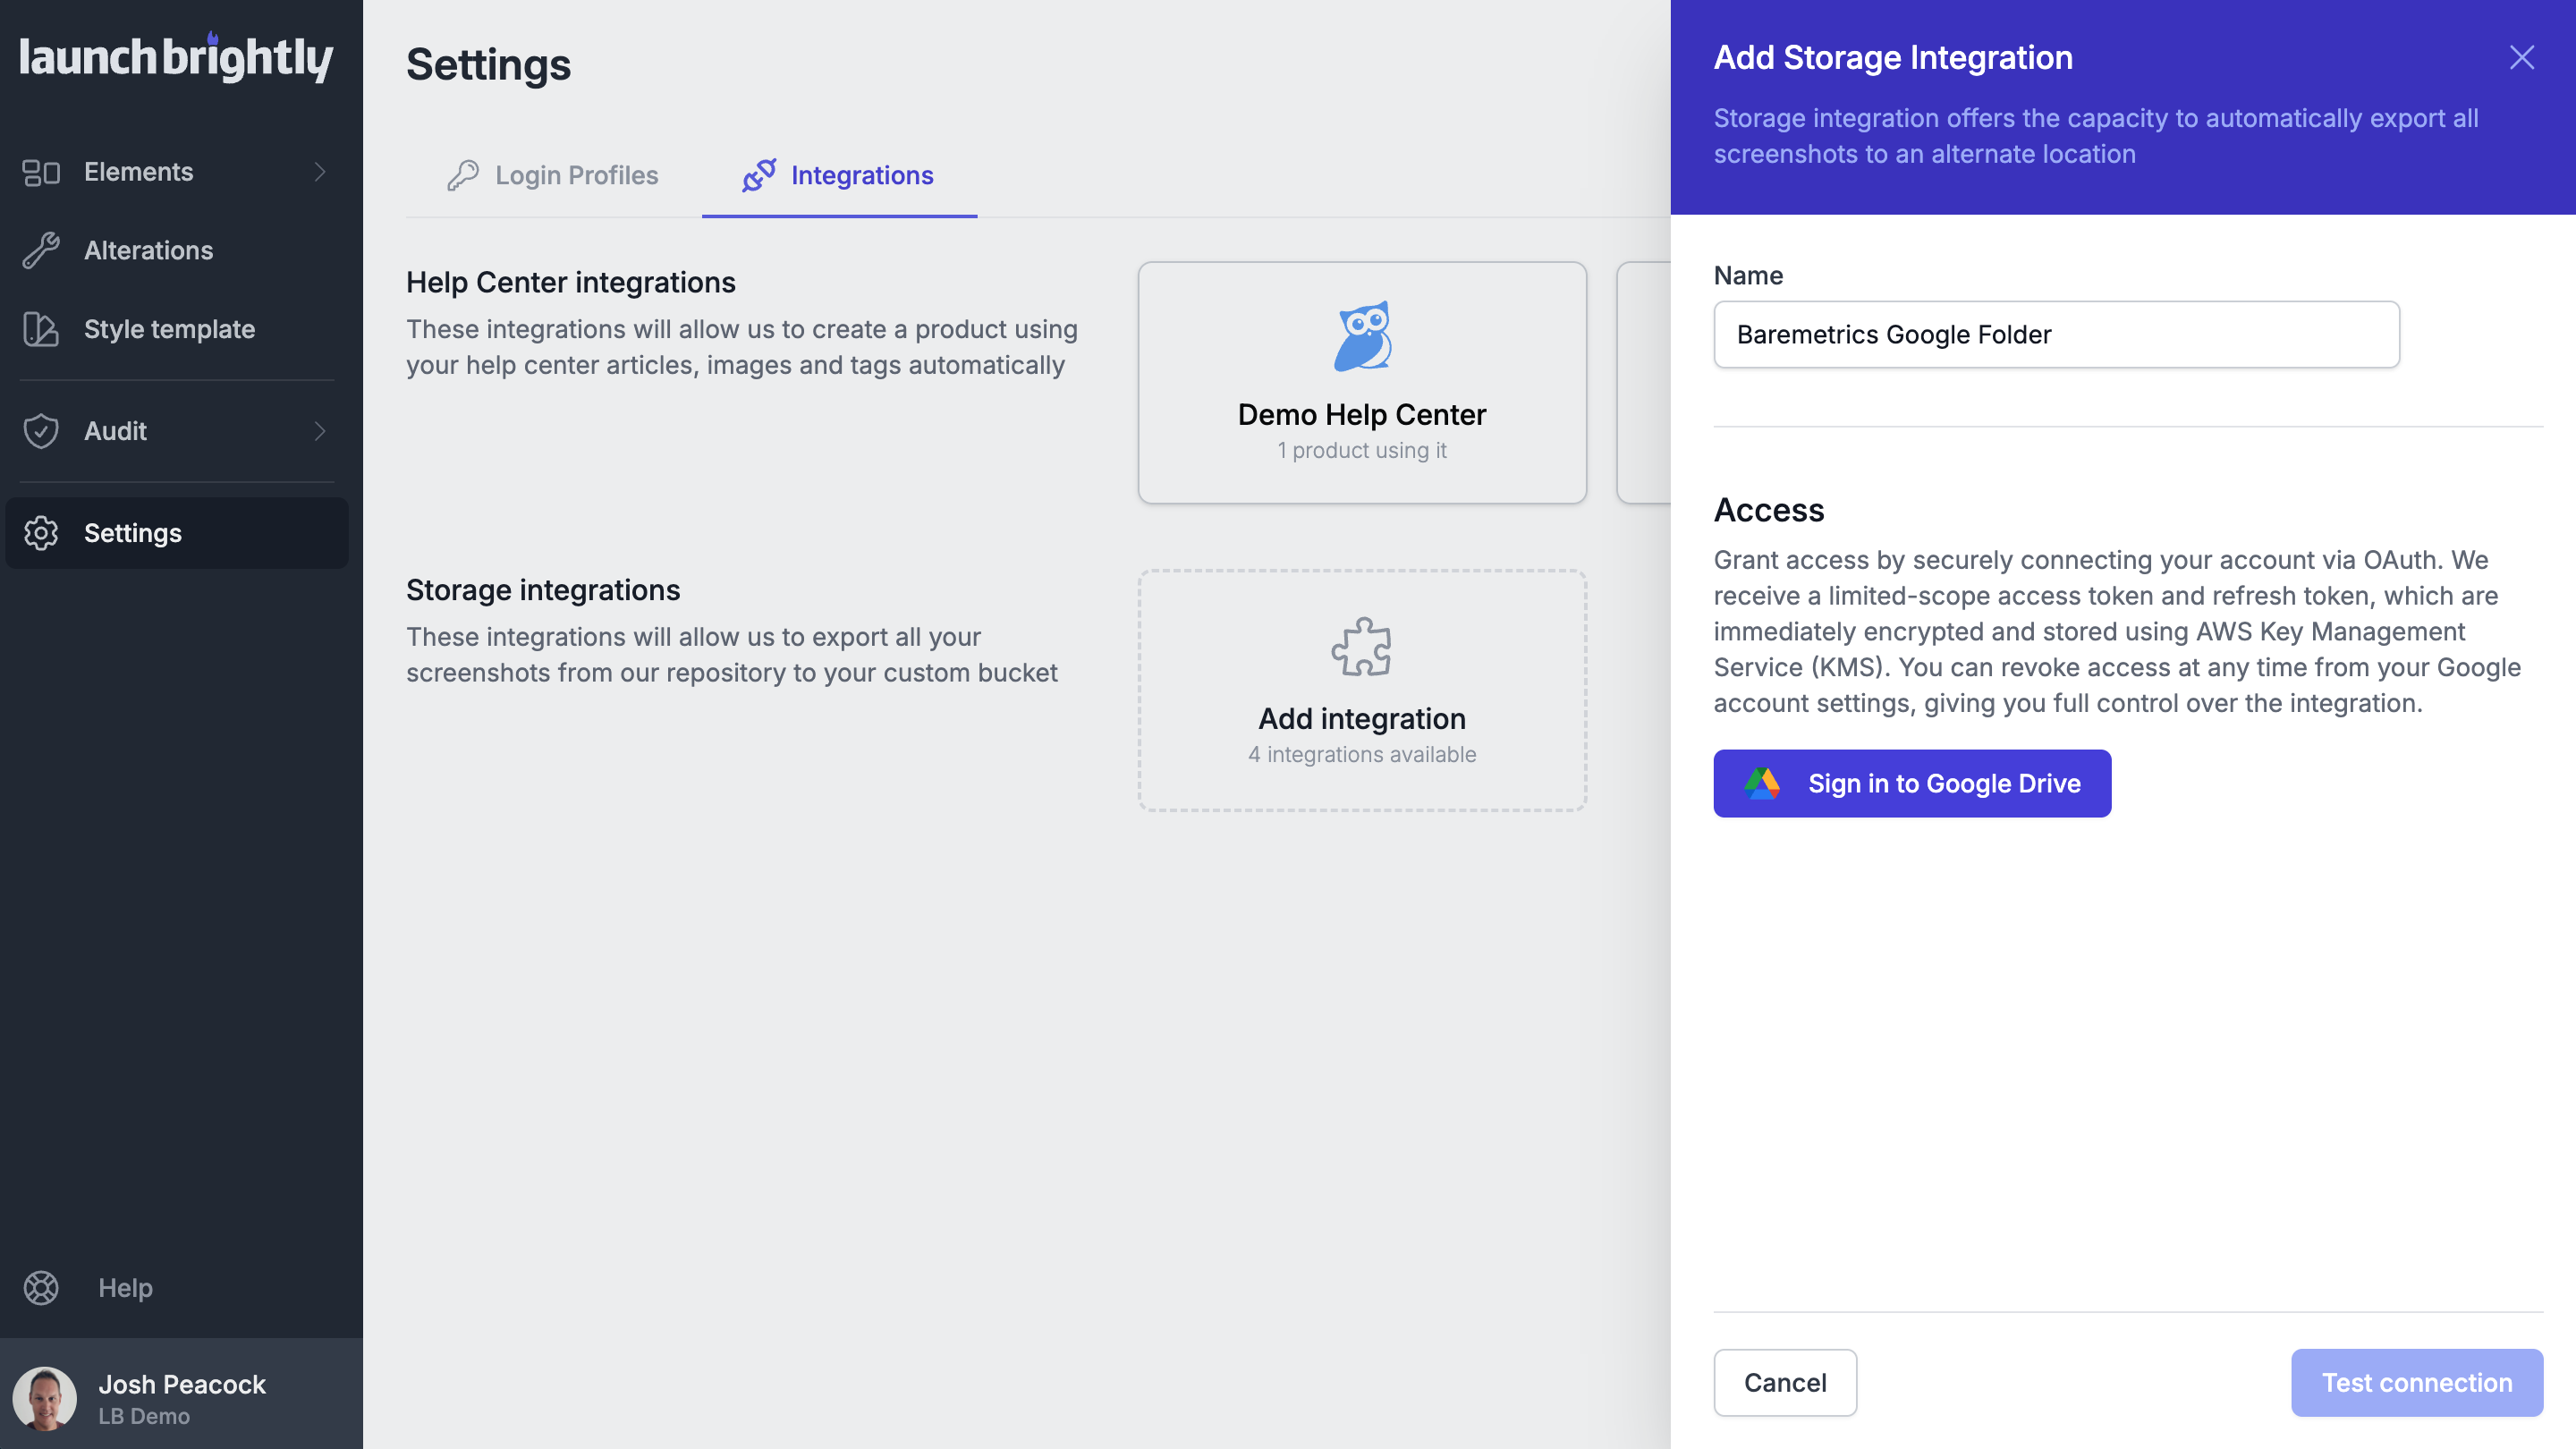
Task: Click the Name input field
Action: tap(2055, 335)
